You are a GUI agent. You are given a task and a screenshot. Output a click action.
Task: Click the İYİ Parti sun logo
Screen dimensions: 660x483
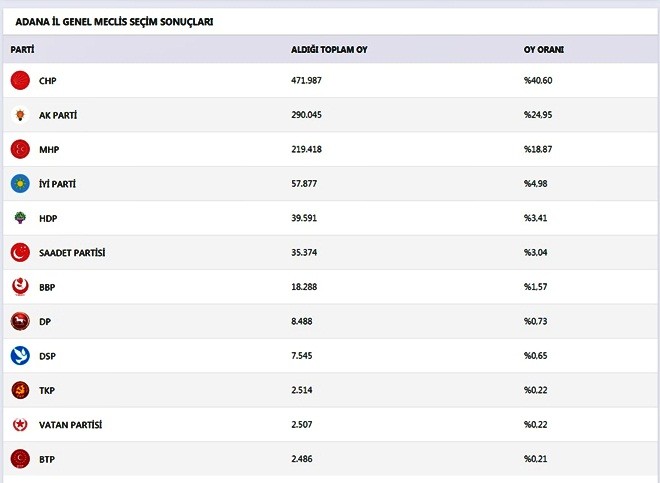click(19, 184)
